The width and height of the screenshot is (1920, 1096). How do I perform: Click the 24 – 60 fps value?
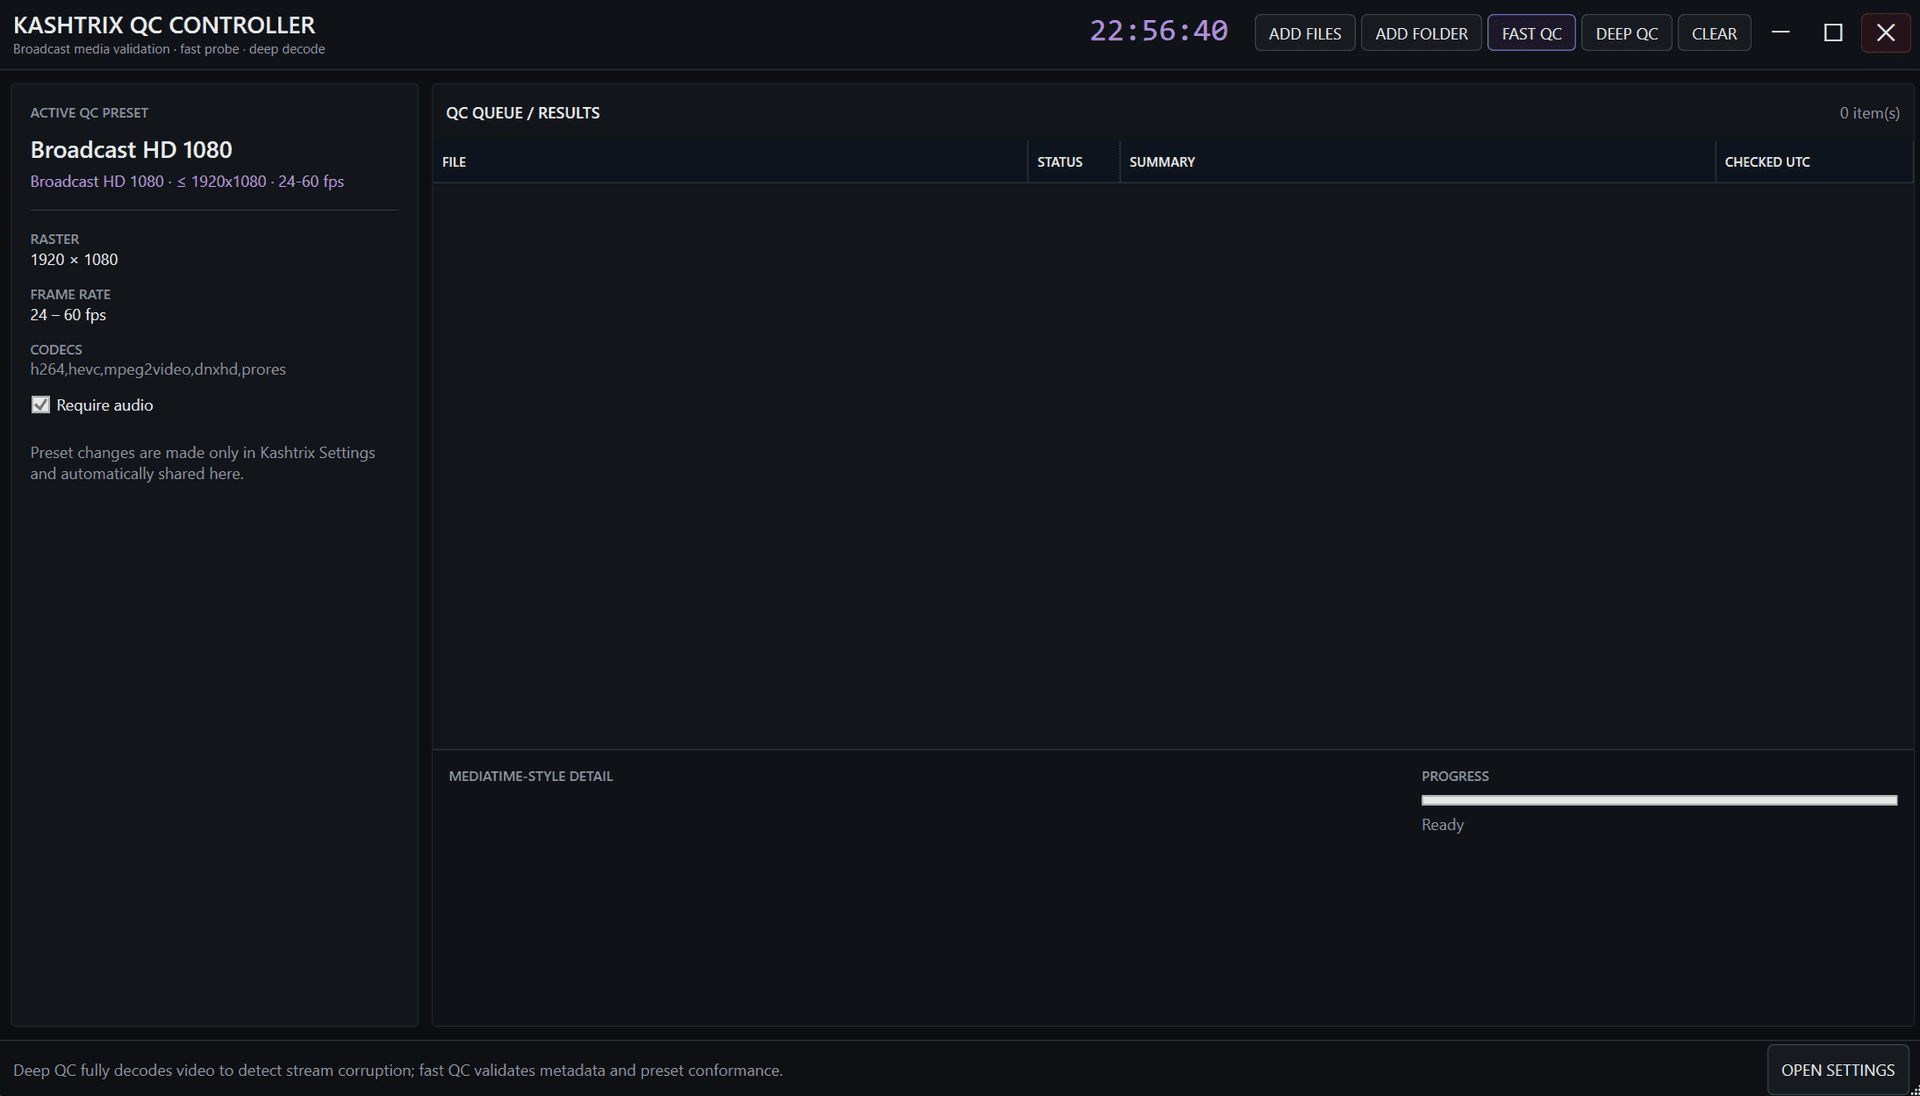click(x=68, y=315)
